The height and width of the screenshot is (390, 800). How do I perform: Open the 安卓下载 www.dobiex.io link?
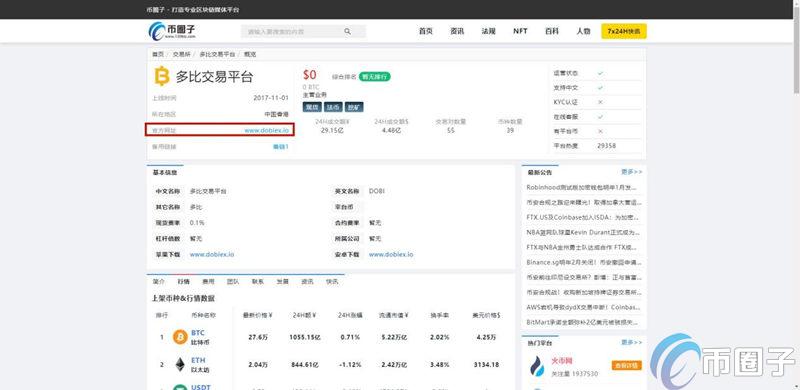point(391,254)
